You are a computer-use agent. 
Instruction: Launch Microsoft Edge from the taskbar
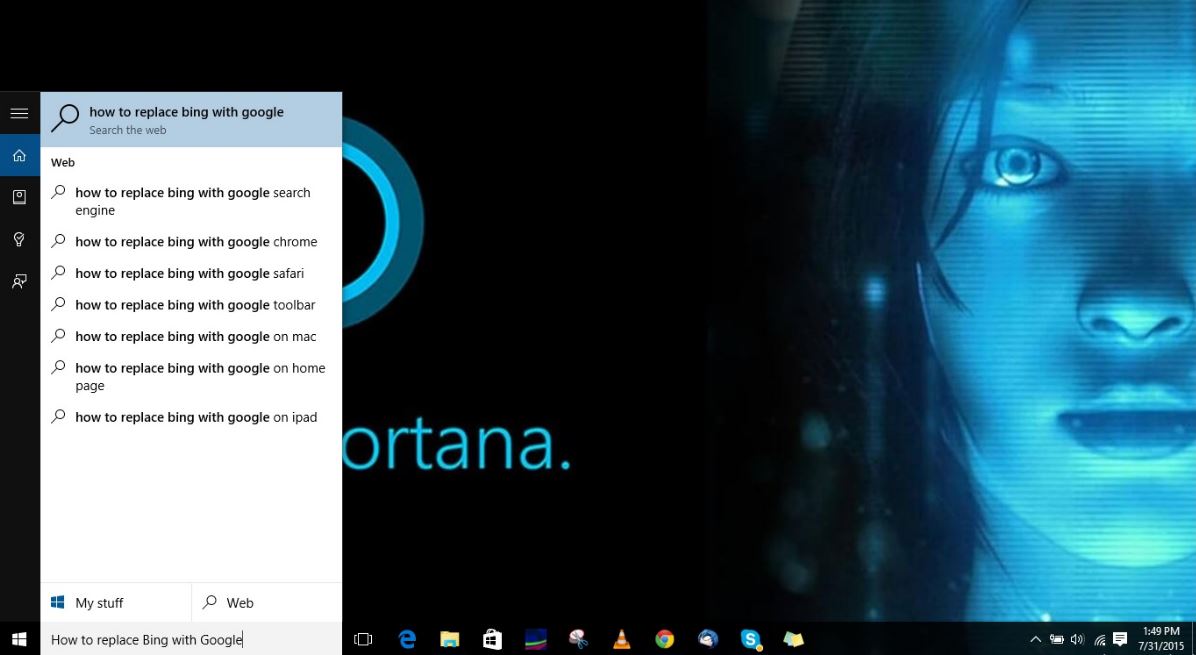(407, 639)
